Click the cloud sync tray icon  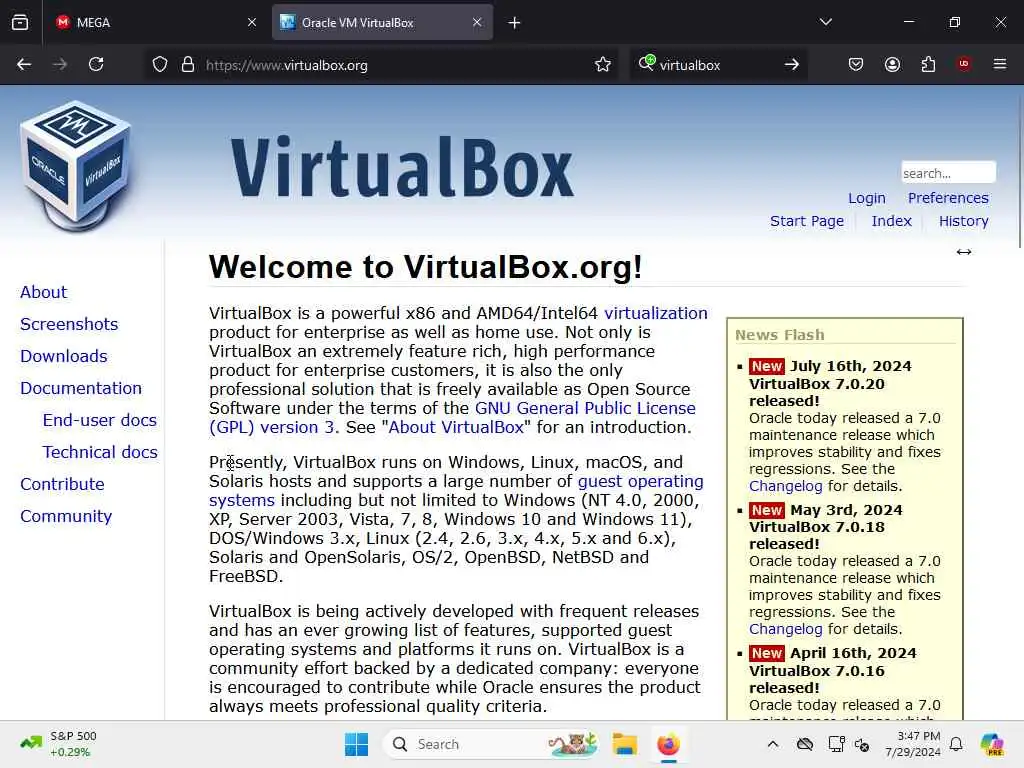click(805, 744)
